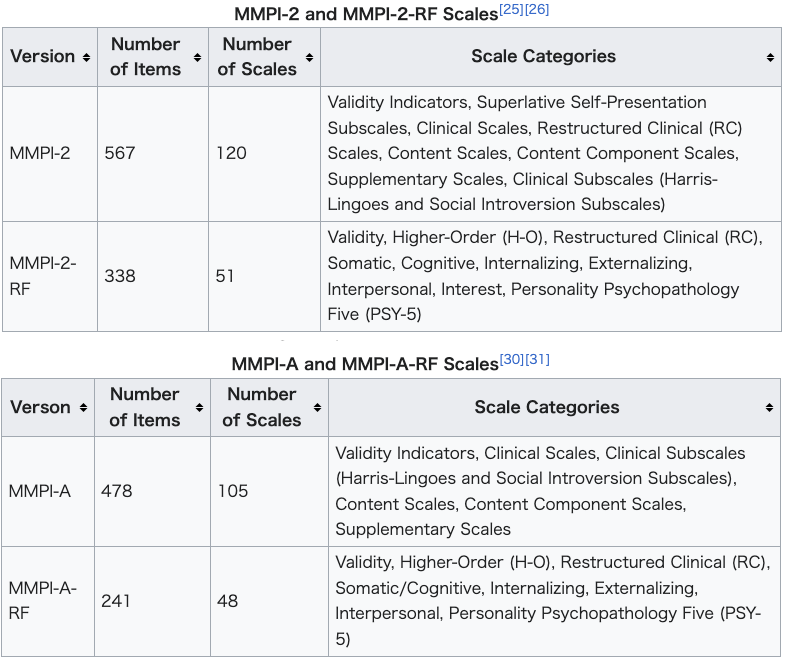Screen dimensions: 787x662
Task: Sort MMPI-A table by Number of Scales arrow
Action: pyautogui.click(x=317, y=408)
